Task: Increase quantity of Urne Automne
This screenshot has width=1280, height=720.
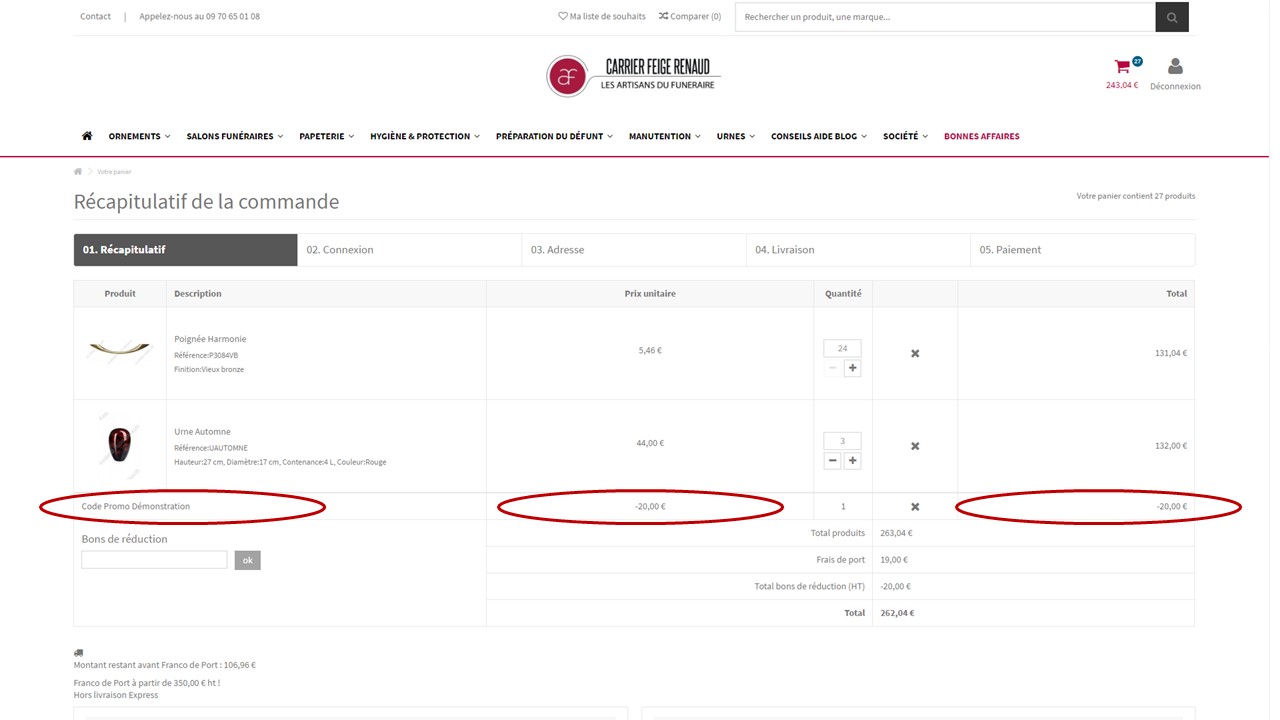Action: coord(852,461)
